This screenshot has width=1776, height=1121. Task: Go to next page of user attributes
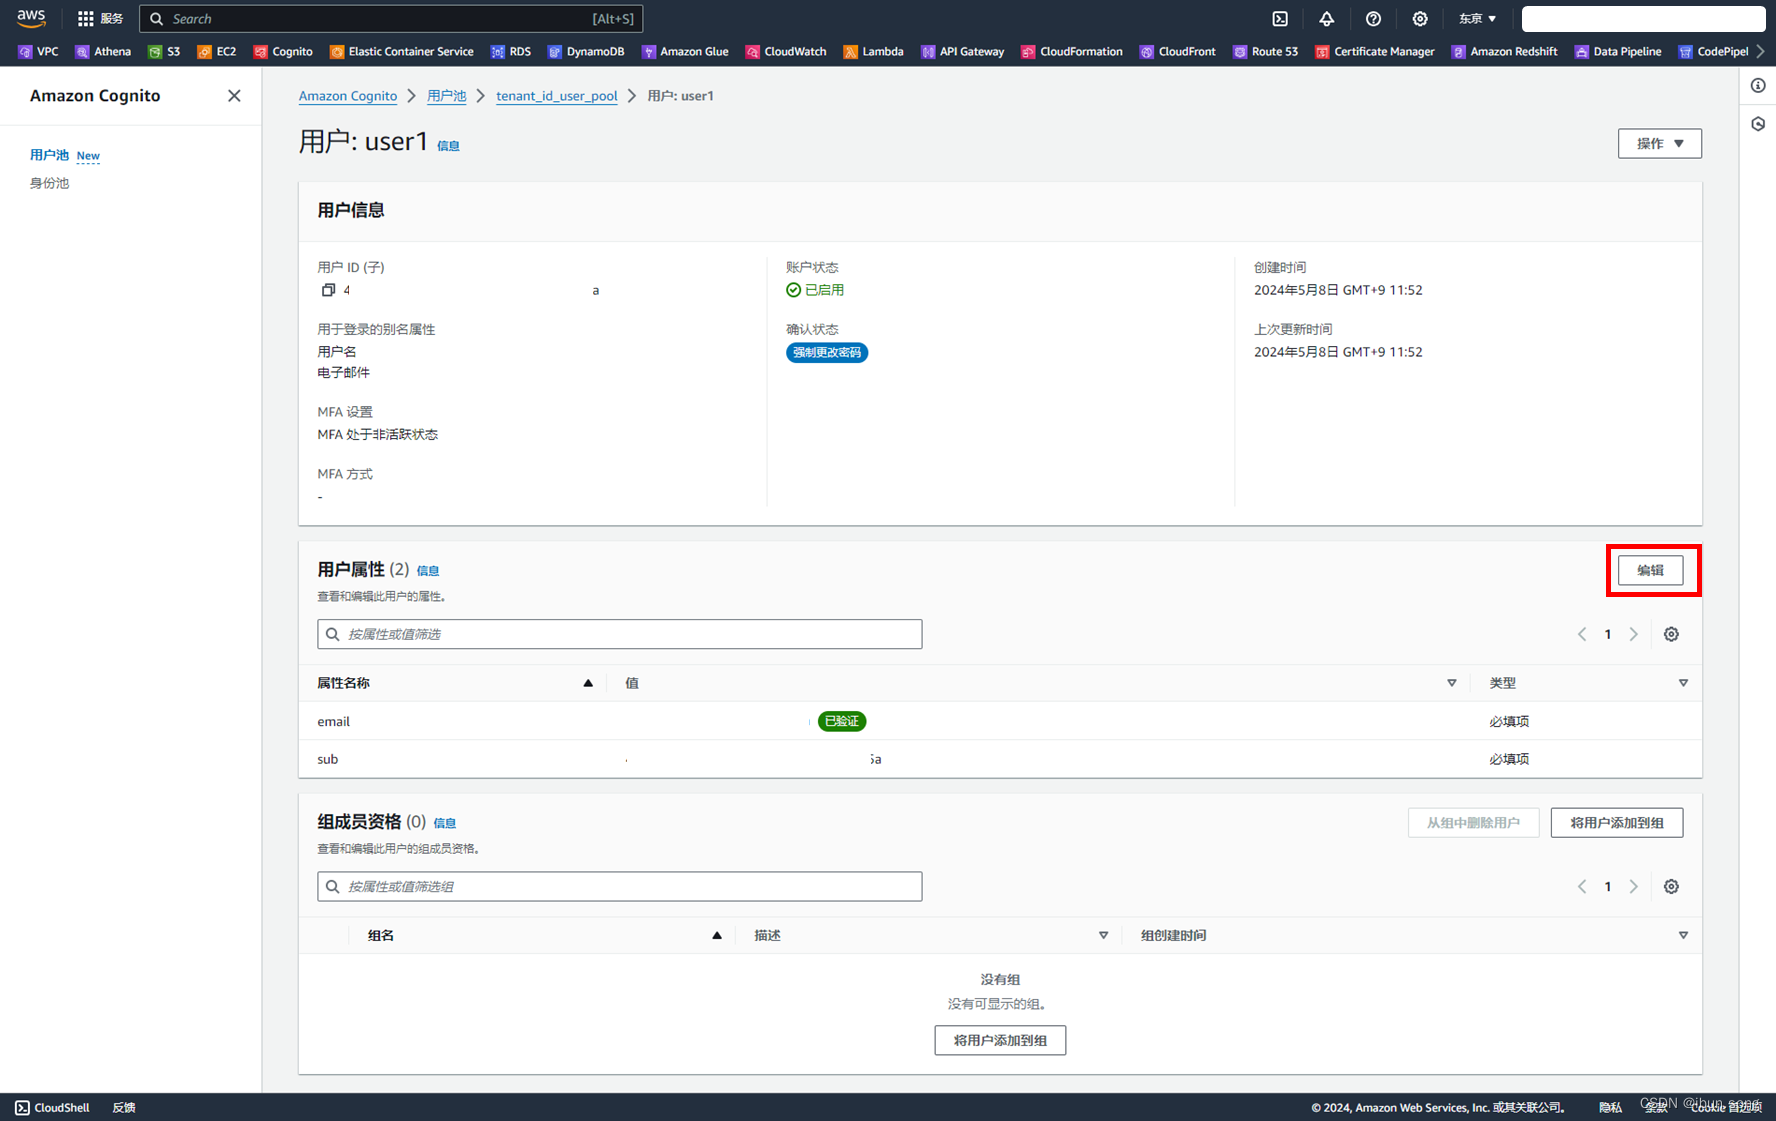point(1634,634)
